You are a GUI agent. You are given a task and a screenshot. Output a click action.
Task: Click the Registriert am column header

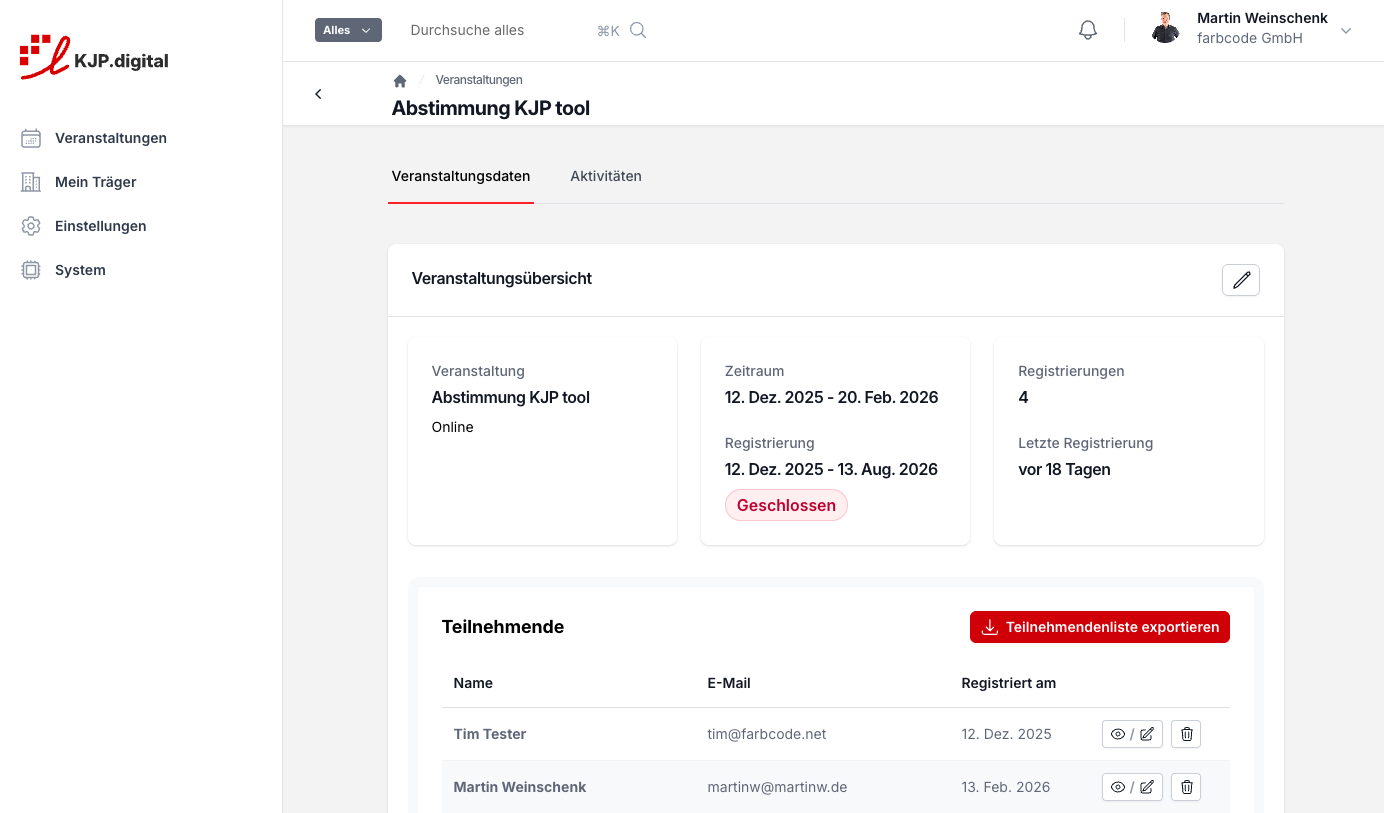1009,683
